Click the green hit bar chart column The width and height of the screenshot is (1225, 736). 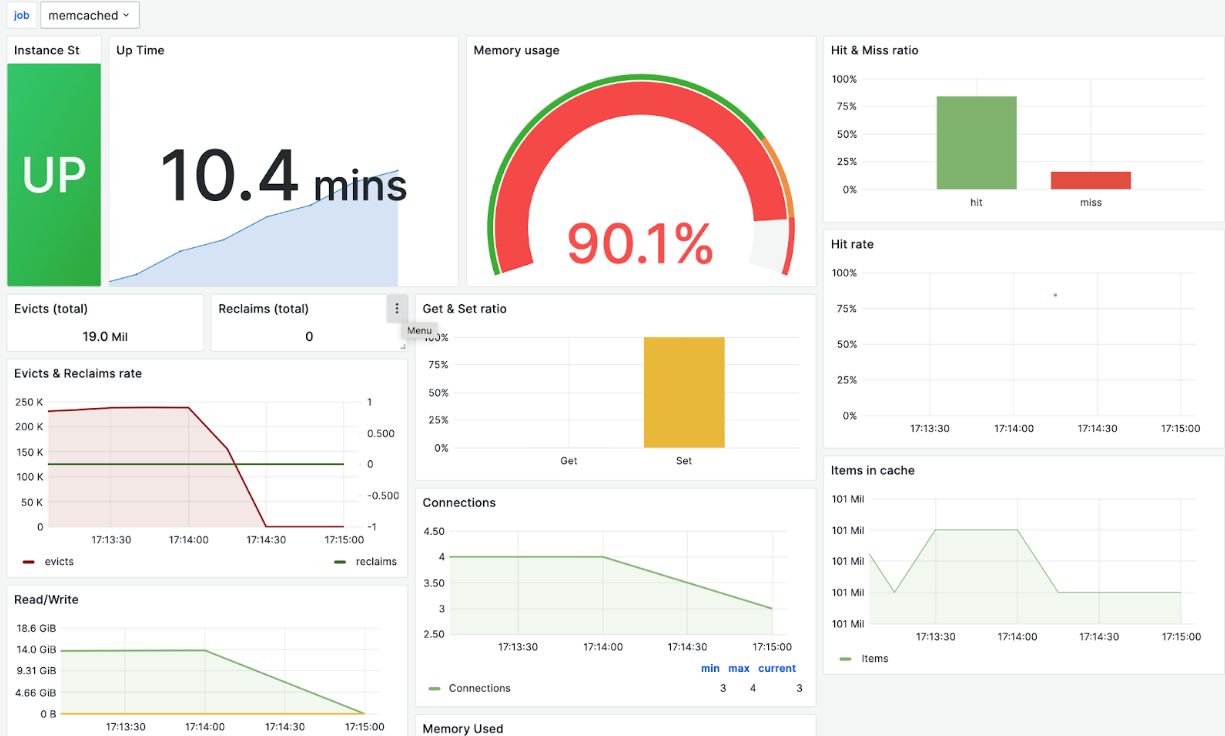click(975, 140)
